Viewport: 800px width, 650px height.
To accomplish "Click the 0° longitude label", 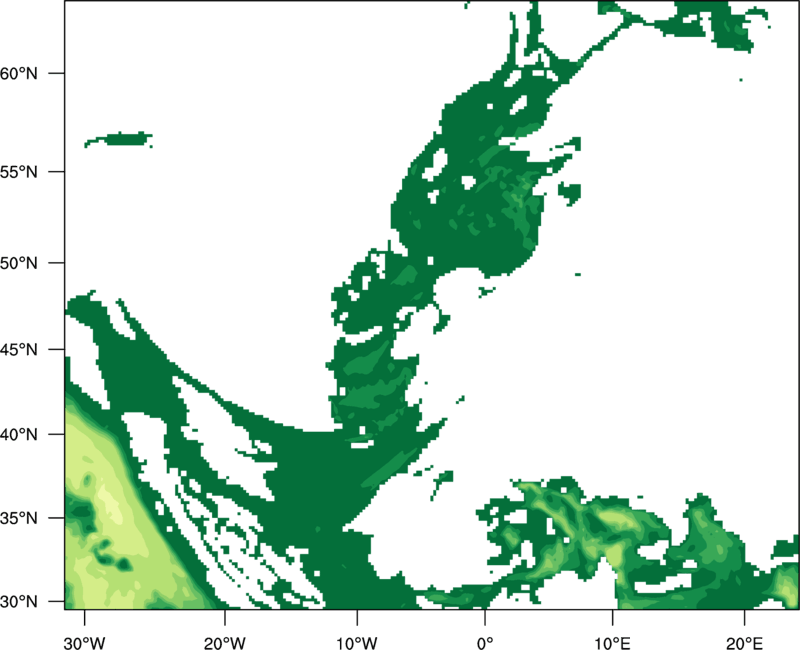I will click(x=485, y=643).
